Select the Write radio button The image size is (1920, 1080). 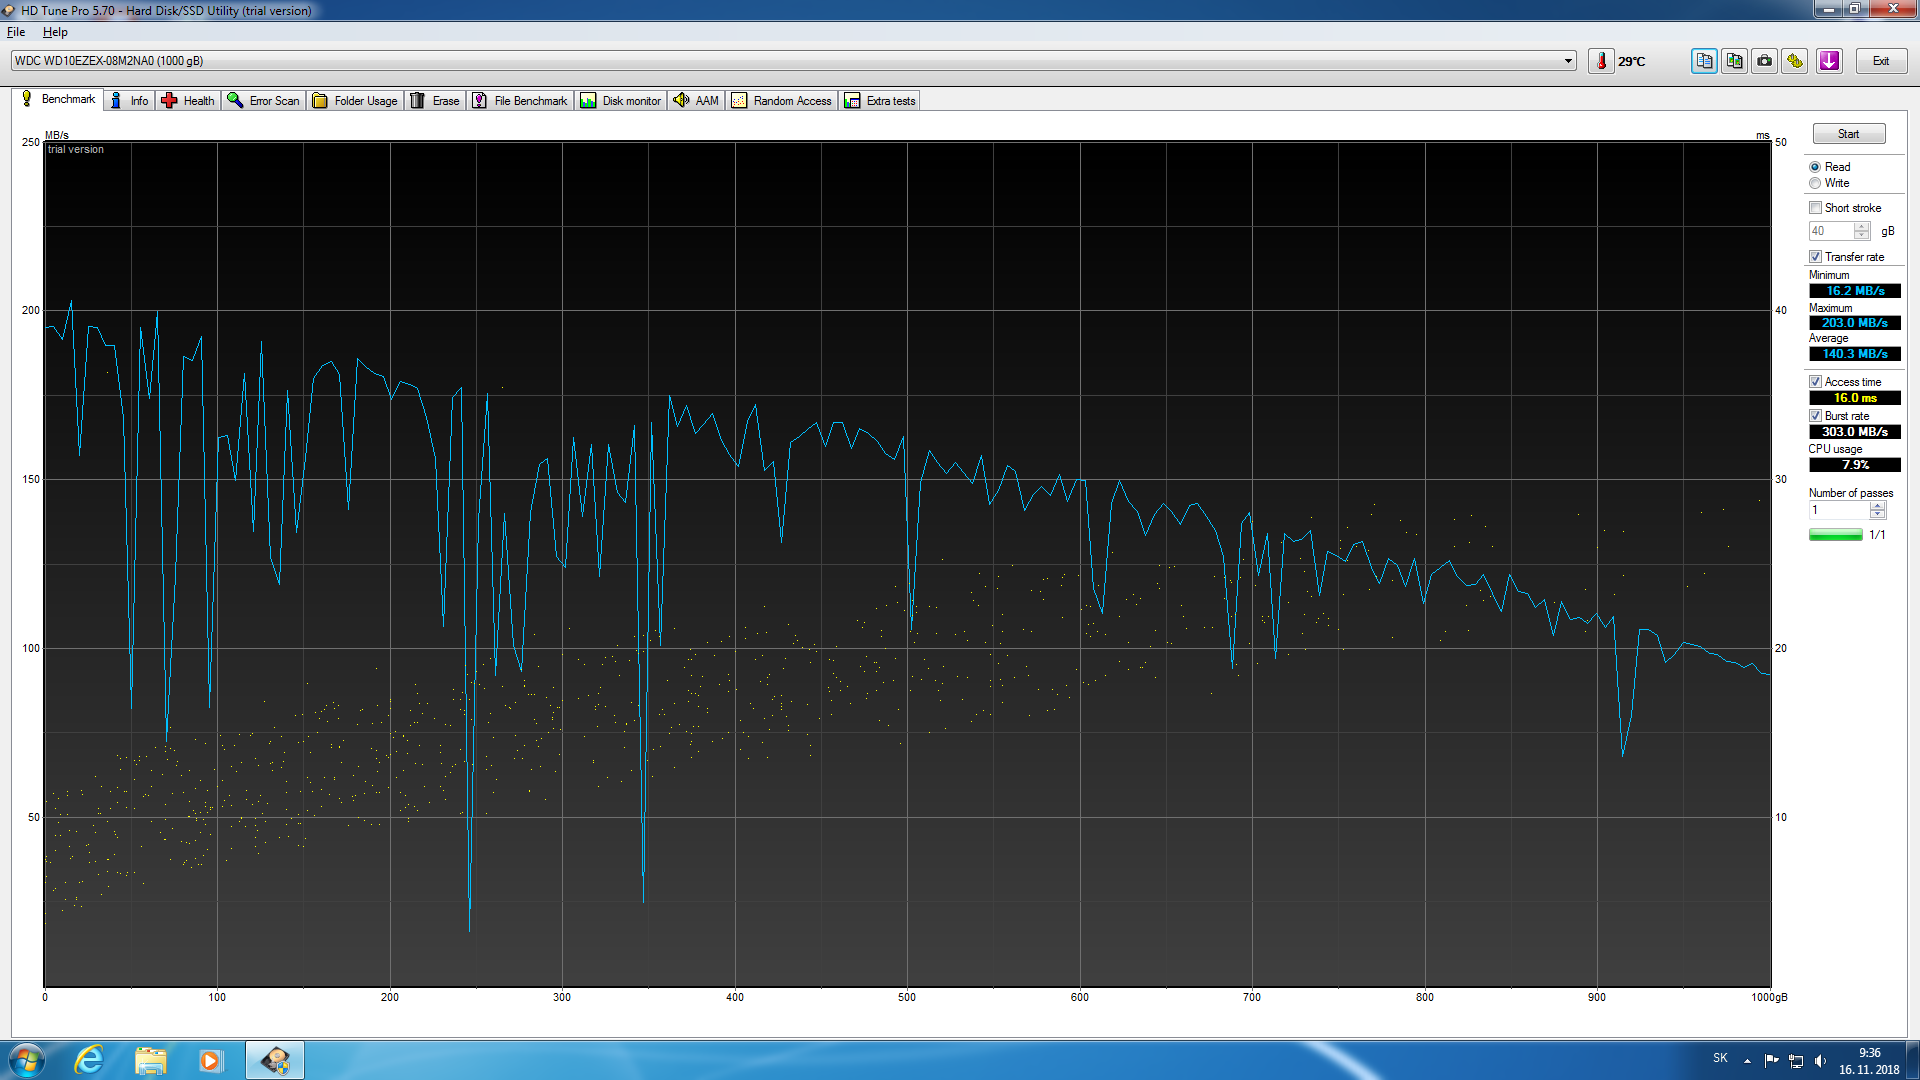[1815, 184]
